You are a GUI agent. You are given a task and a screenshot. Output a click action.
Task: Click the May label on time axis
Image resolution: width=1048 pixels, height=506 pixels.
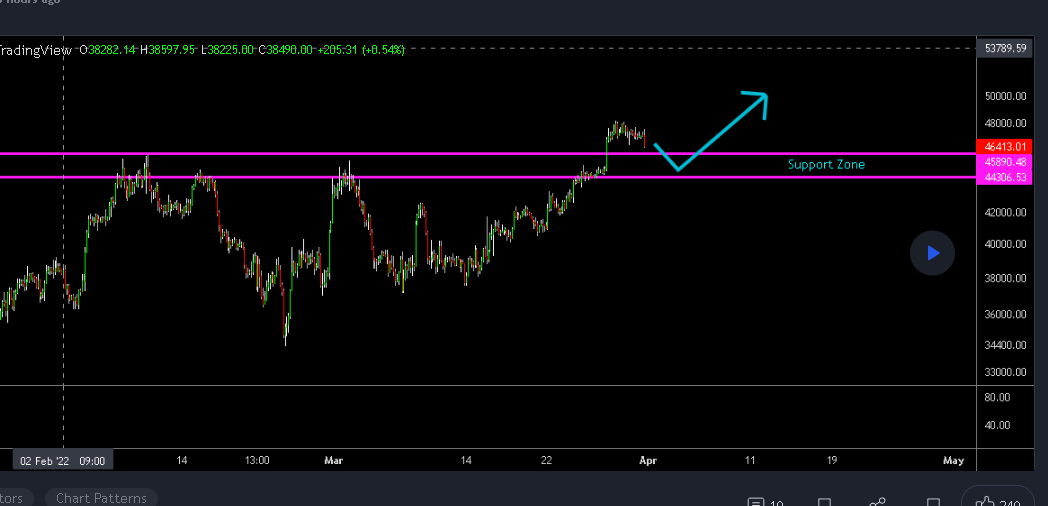pyautogui.click(x=953, y=461)
